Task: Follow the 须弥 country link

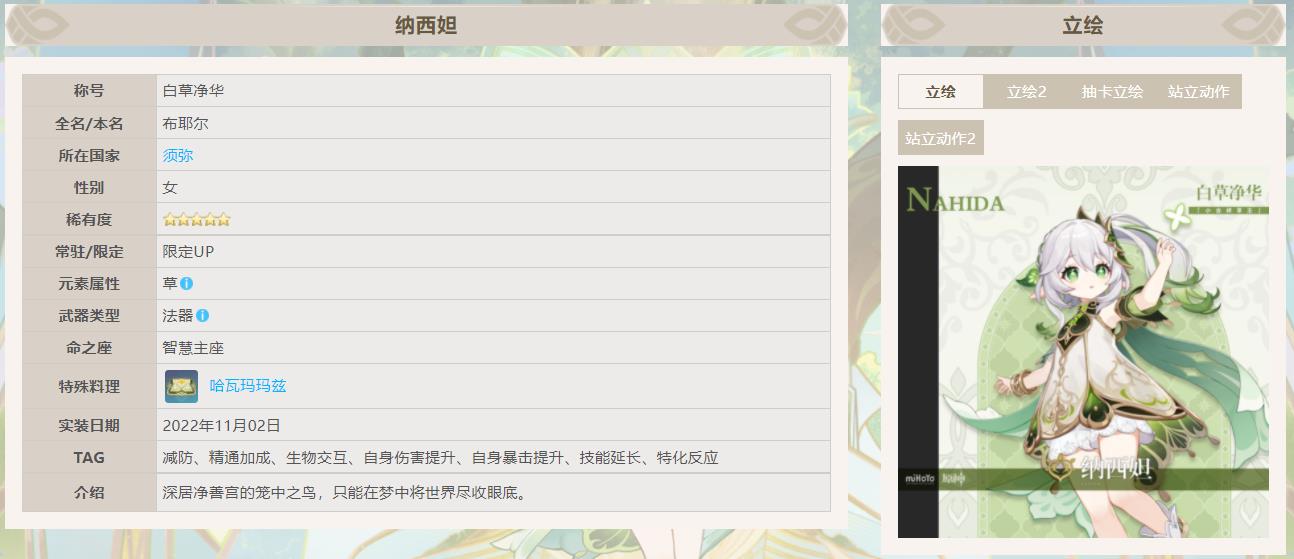Action: (178, 156)
